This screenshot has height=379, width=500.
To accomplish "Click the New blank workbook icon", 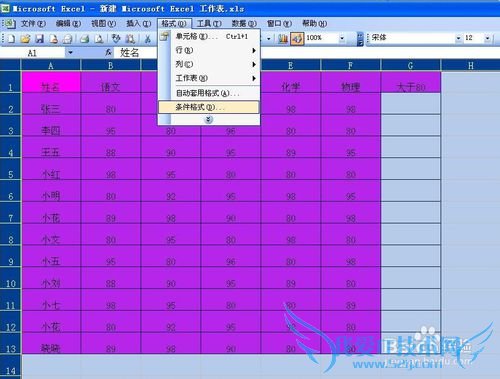I will (11, 39).
